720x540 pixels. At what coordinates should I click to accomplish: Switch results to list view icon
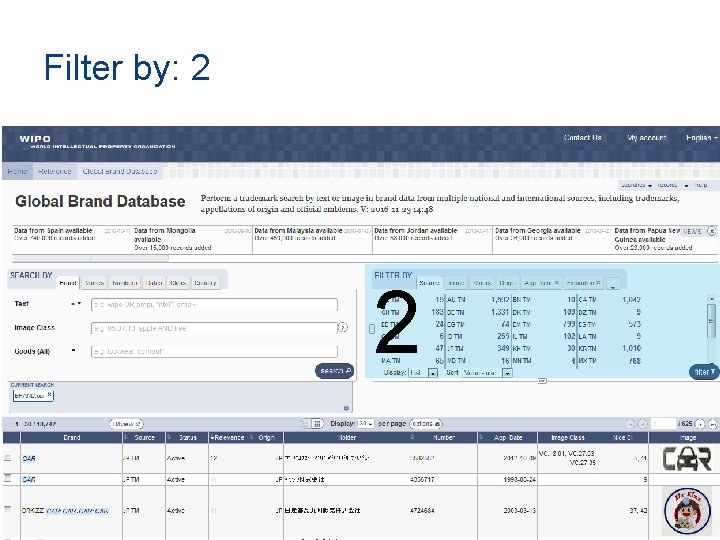click(x=305, y=424)
